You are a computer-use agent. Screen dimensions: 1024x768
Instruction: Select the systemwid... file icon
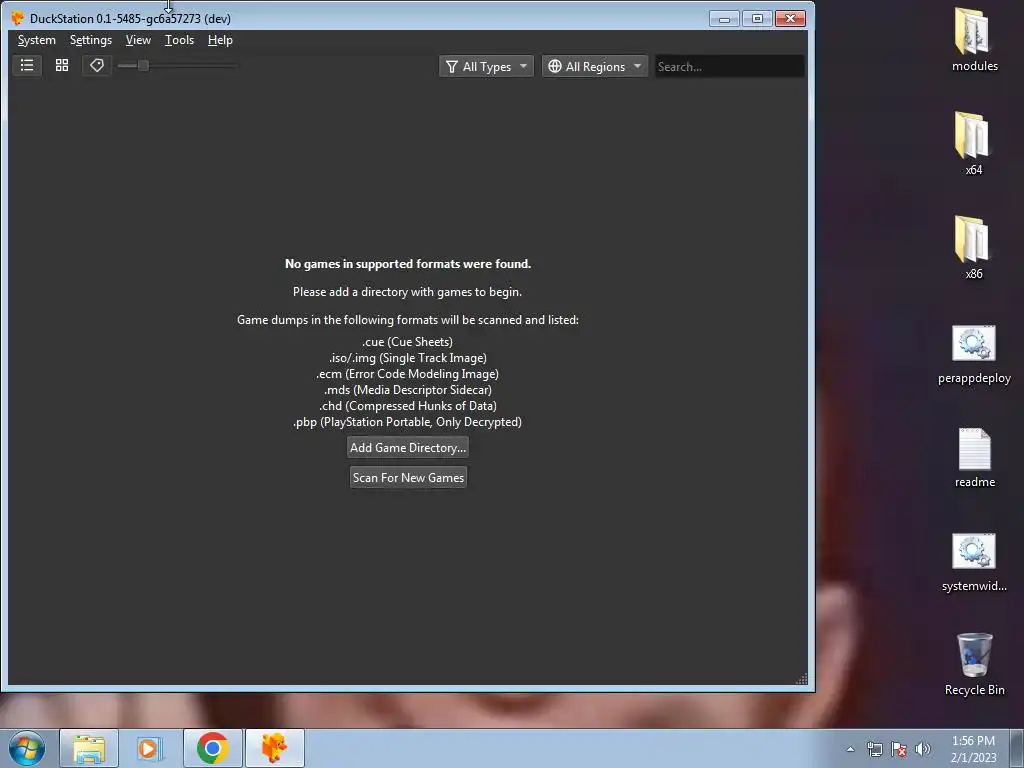tap(974, 562)
